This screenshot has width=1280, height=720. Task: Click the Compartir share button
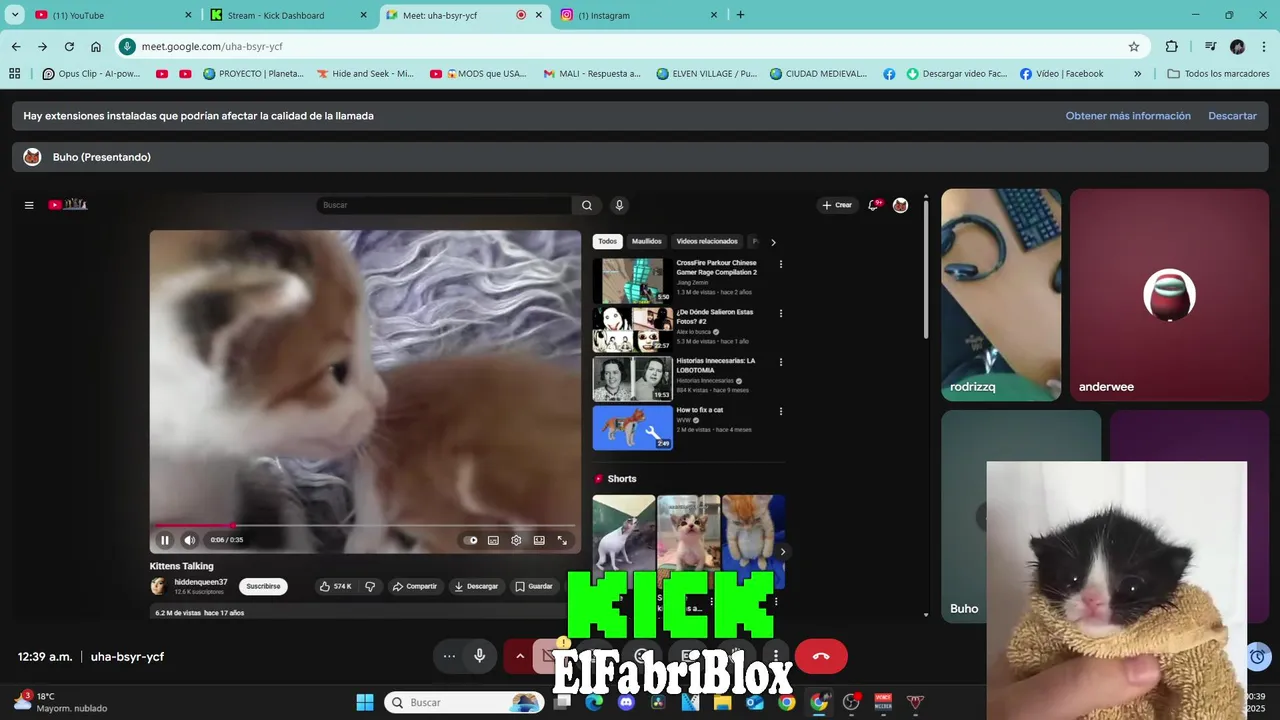pos(415,586)
